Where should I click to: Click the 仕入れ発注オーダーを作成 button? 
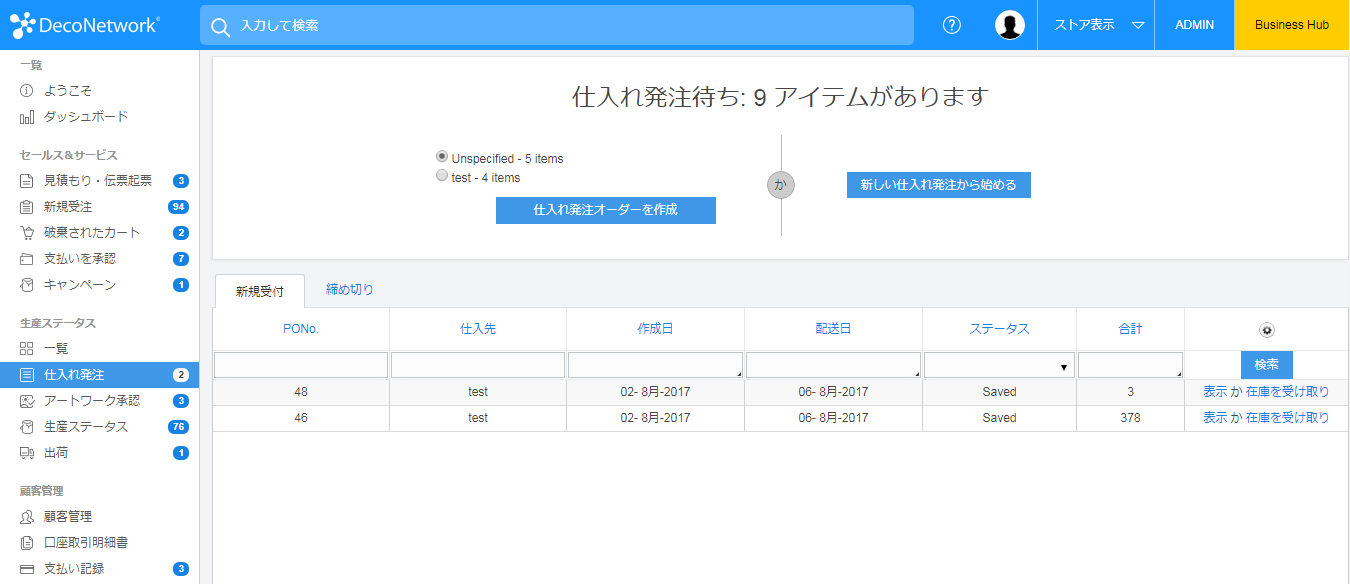605,210
